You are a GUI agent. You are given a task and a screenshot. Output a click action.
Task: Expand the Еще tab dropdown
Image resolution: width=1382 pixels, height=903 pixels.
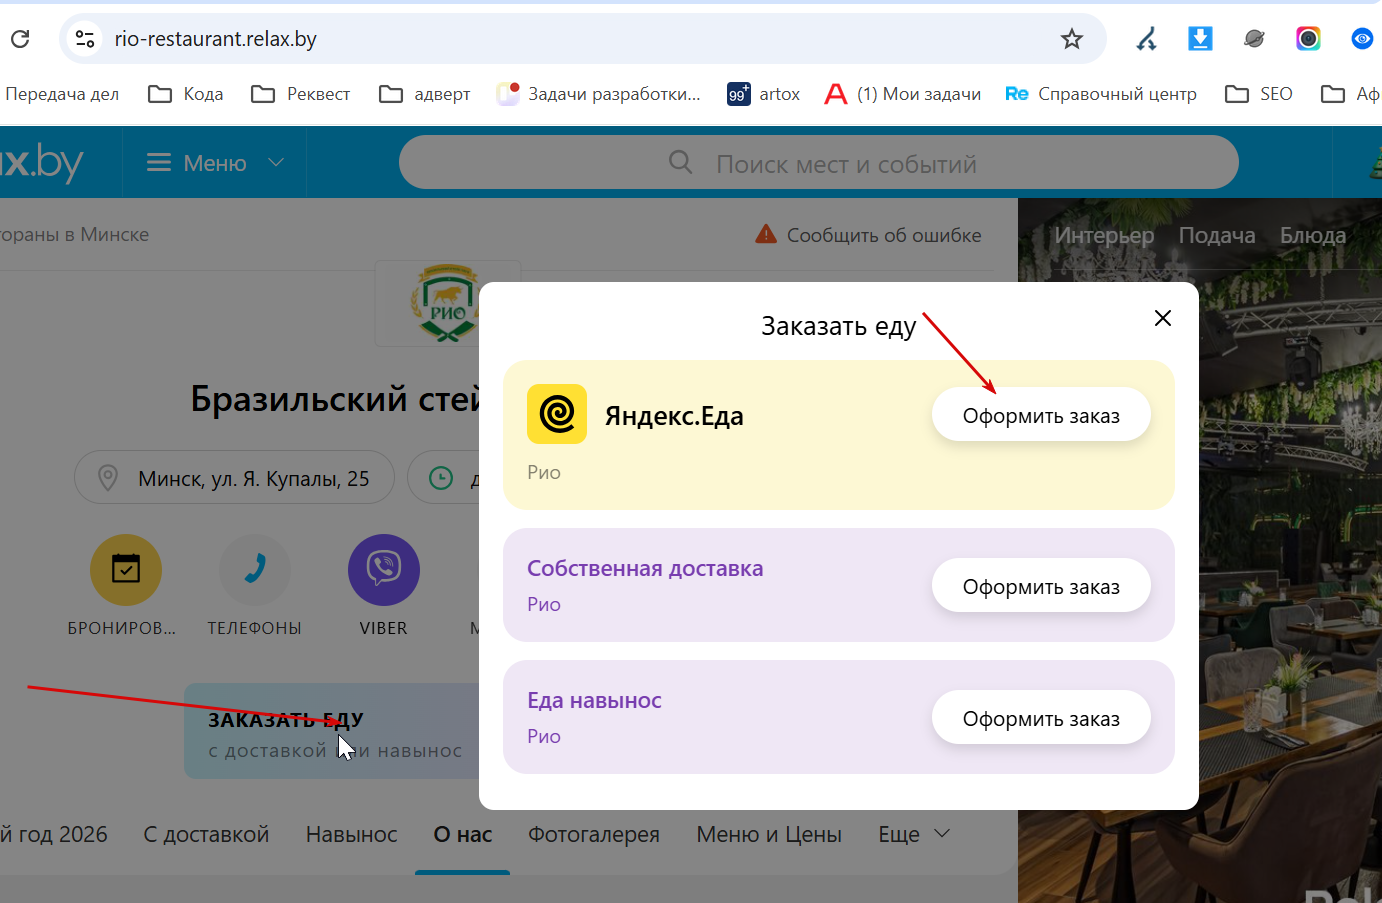[914, 834]
